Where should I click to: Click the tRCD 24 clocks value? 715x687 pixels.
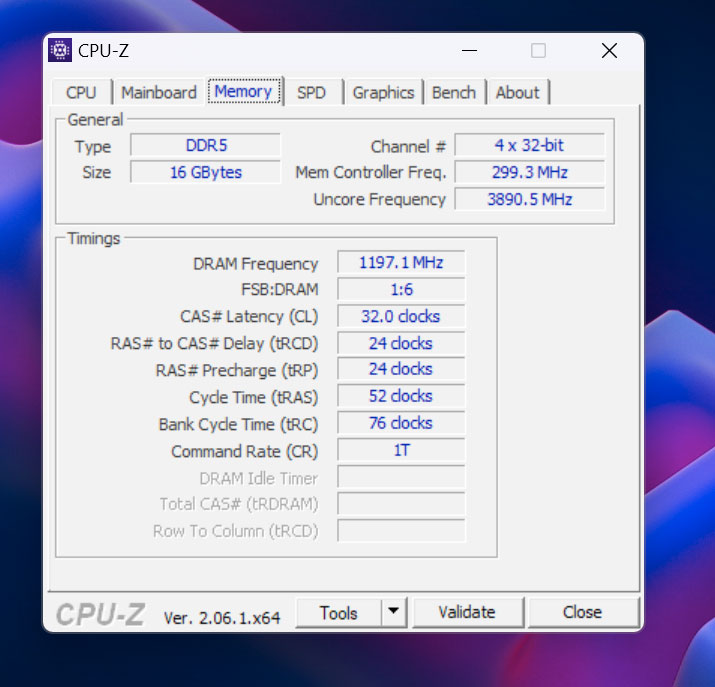point(401,343)
